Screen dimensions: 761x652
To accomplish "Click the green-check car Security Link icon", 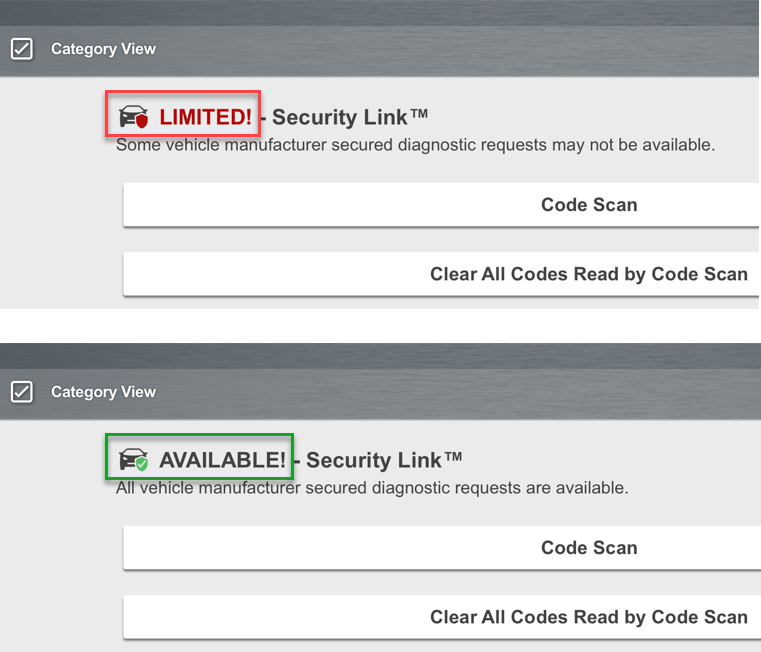I will [134, 460].
